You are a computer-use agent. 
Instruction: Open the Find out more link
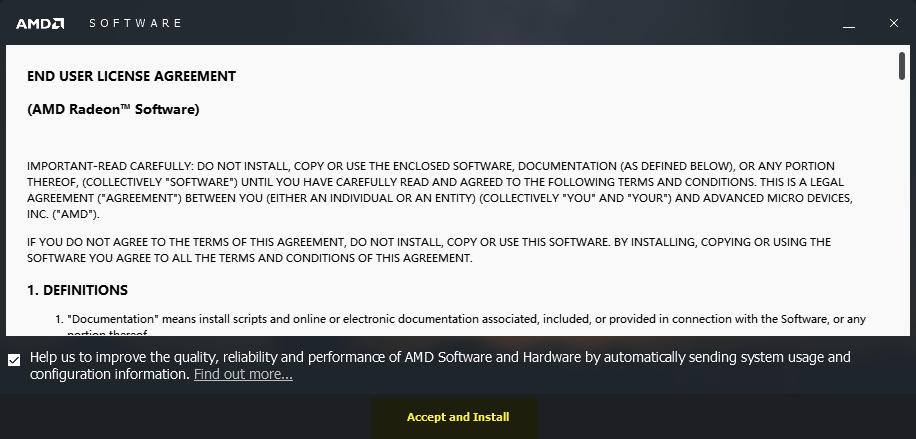pyautogui.click(x=243, y=374)
